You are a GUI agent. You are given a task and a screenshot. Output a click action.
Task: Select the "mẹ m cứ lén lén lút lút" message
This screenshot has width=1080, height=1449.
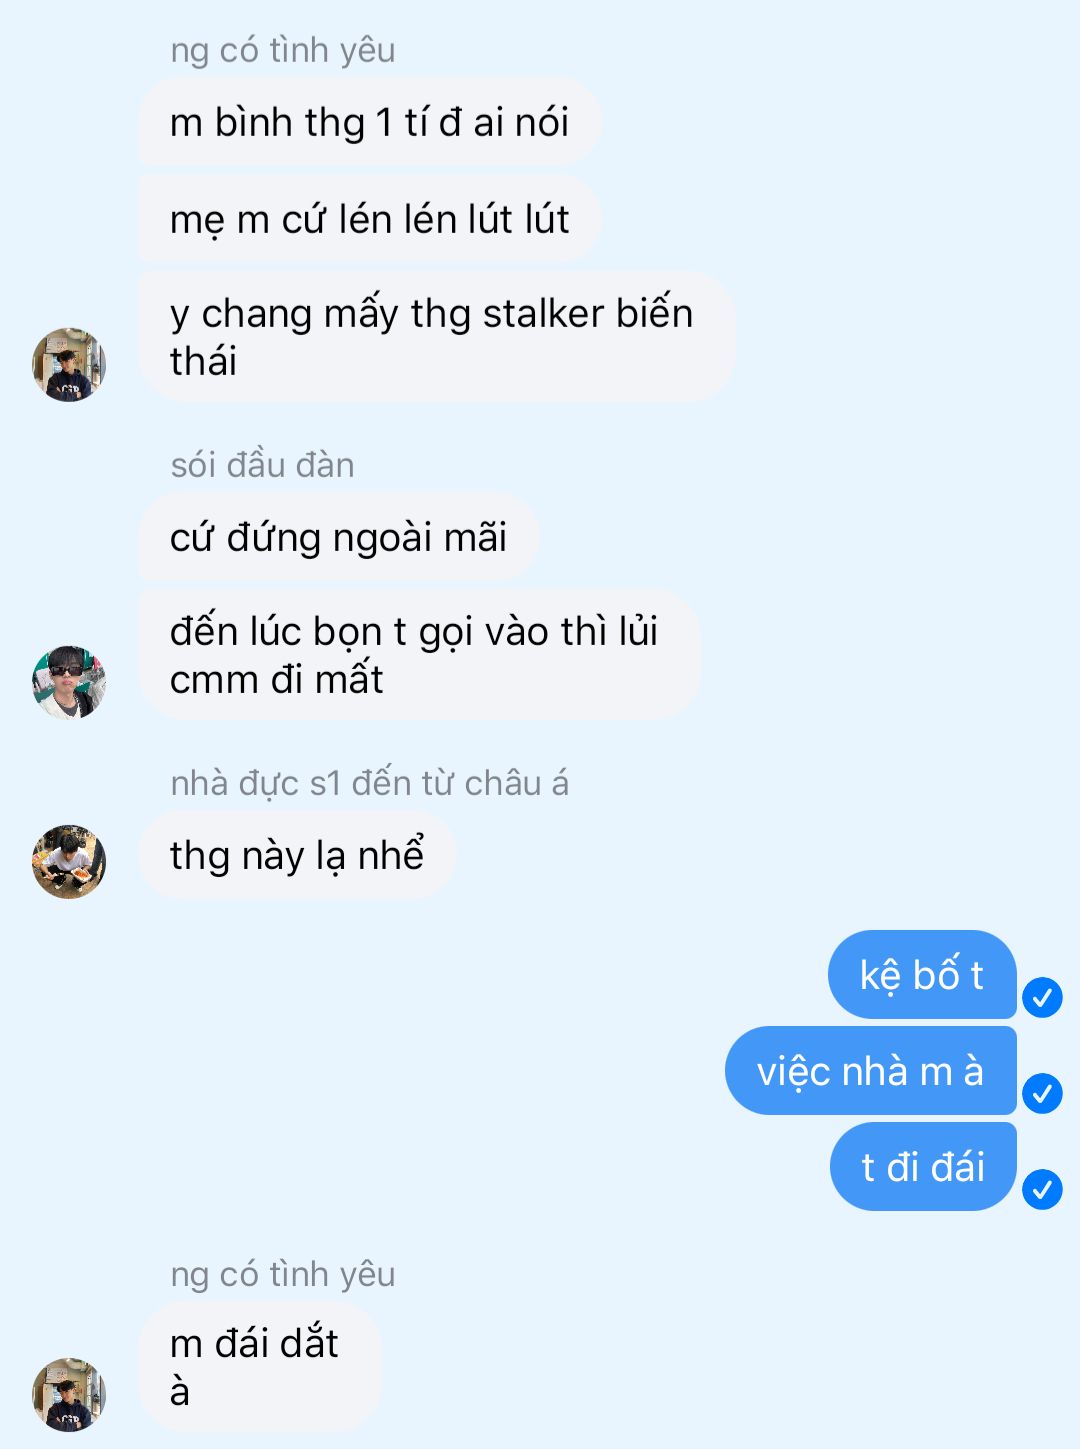(369, 219)
